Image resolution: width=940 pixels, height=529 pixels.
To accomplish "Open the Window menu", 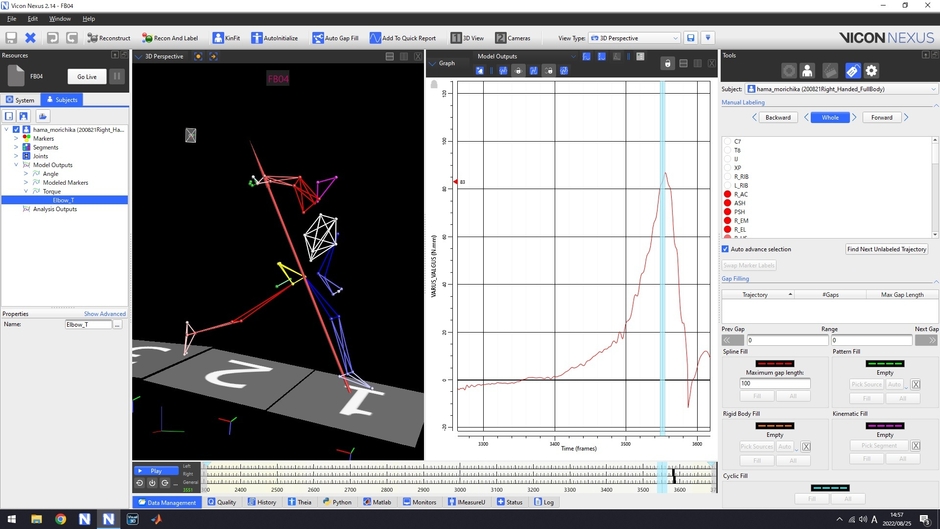I will (60, 18).
